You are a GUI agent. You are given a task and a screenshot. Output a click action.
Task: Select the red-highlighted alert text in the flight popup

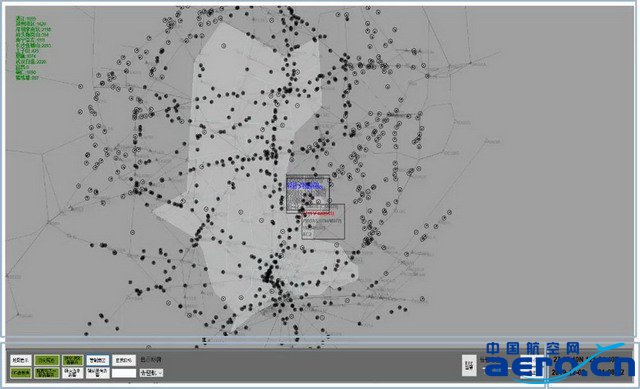pyautogui.click(x=320, y=213)
